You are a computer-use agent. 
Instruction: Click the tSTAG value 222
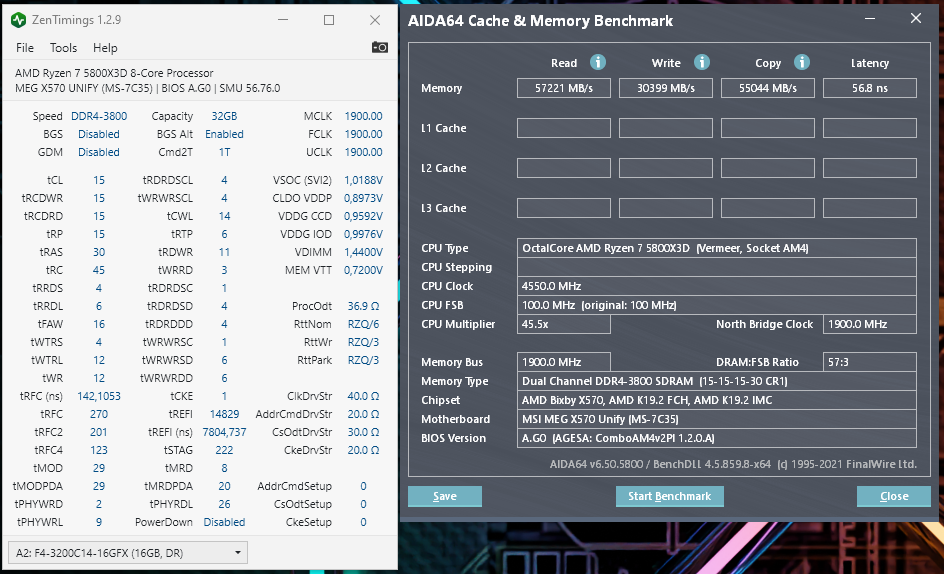click(224, 451)
